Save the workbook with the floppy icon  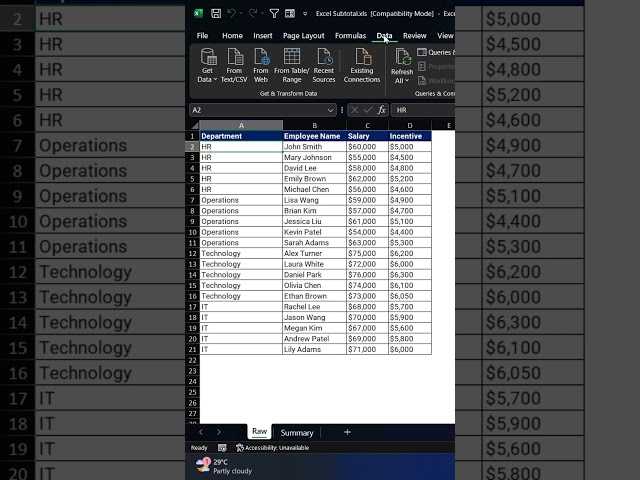pos(216,13)
